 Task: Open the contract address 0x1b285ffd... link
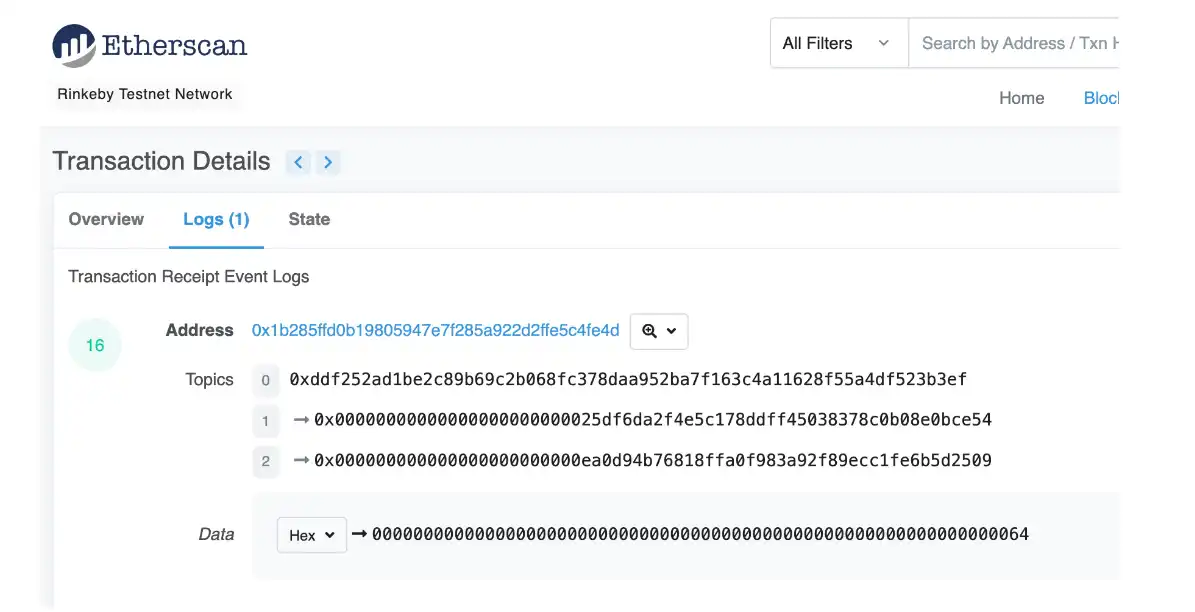435,330
